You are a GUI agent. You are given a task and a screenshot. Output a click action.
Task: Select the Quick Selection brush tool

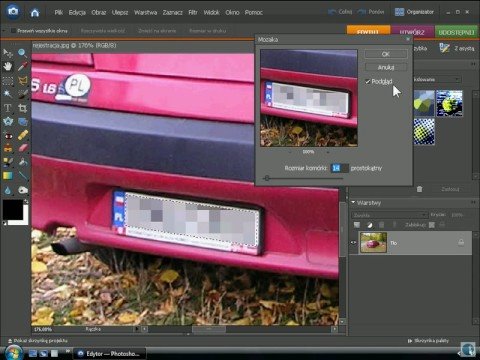(22, 94)
